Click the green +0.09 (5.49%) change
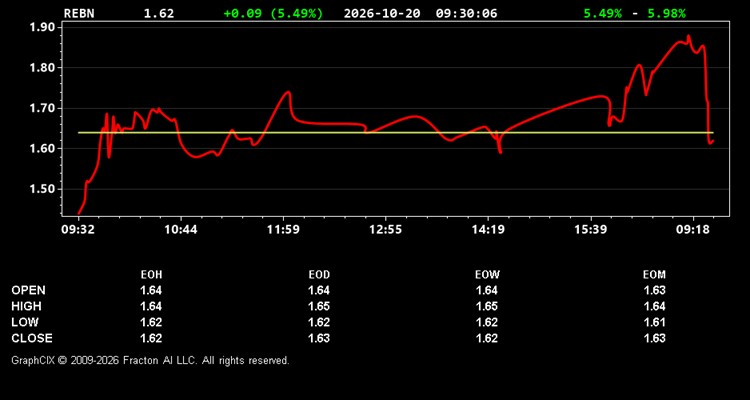Screen dimensions: 750x400 click(x=273, y=13)
